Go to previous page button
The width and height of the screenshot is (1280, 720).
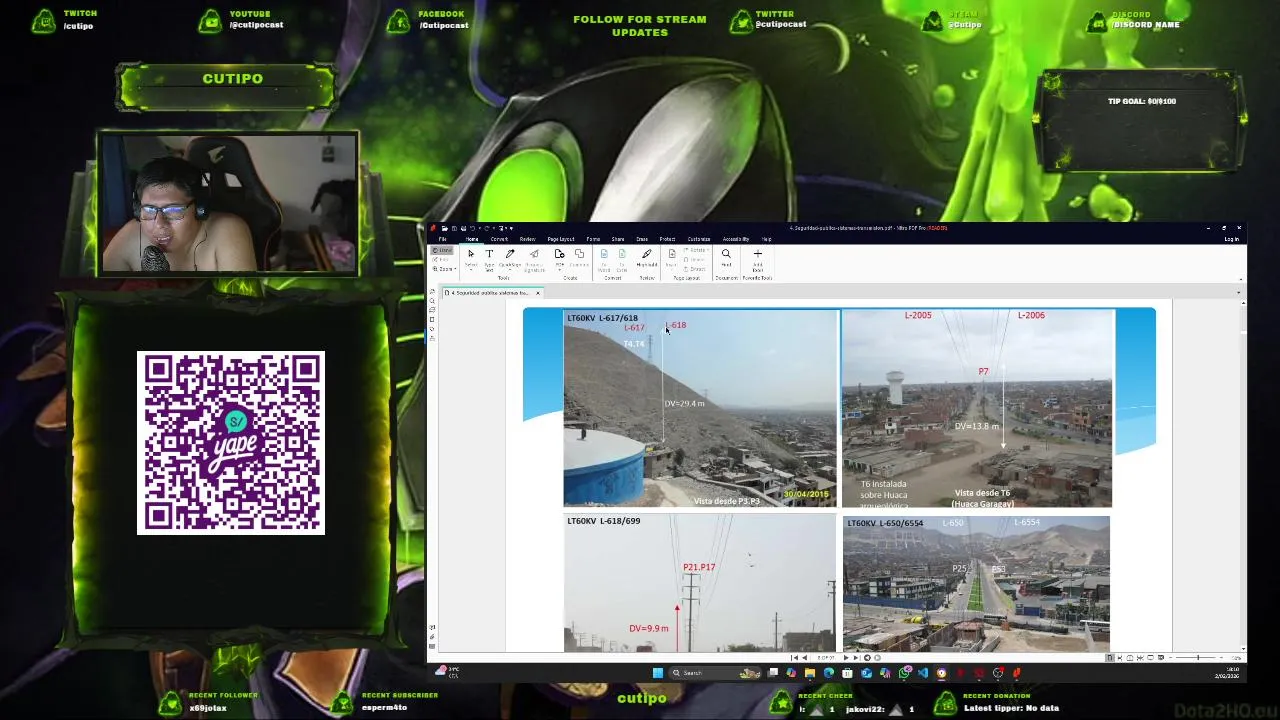[x=804, y=658]
